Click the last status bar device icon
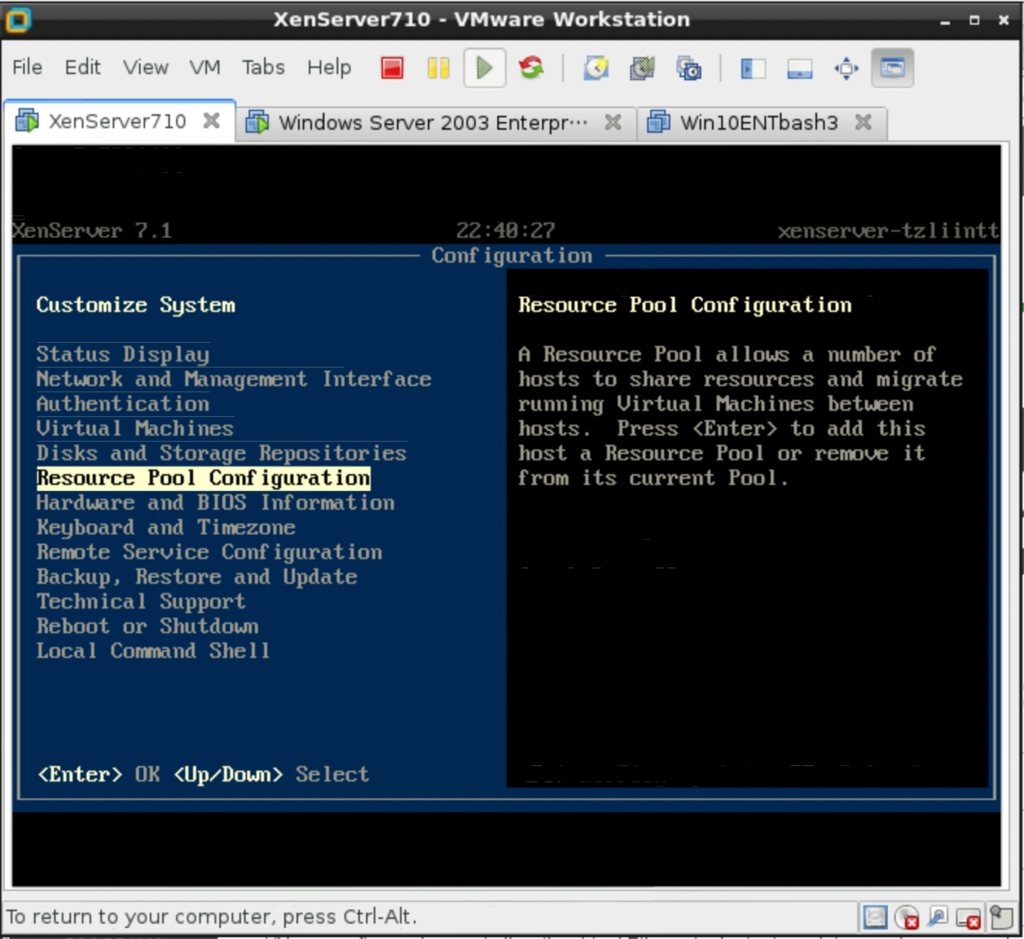This screenshot has height=939, width=1024. pyautogui.click(x=1001, y=917)
